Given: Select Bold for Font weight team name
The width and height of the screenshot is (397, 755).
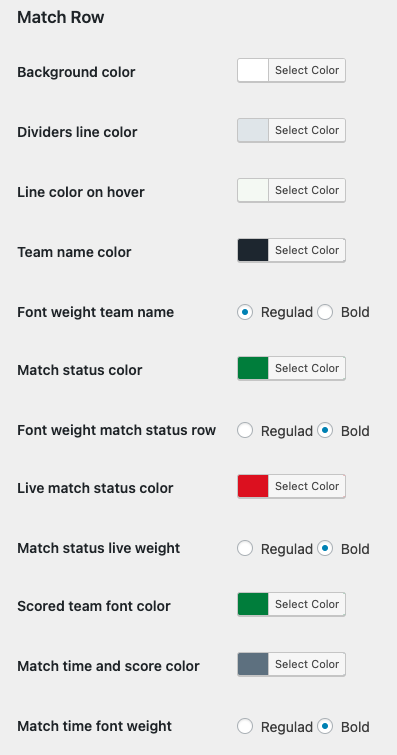Looking at the screenshot, I should click(x=325, y=312).
